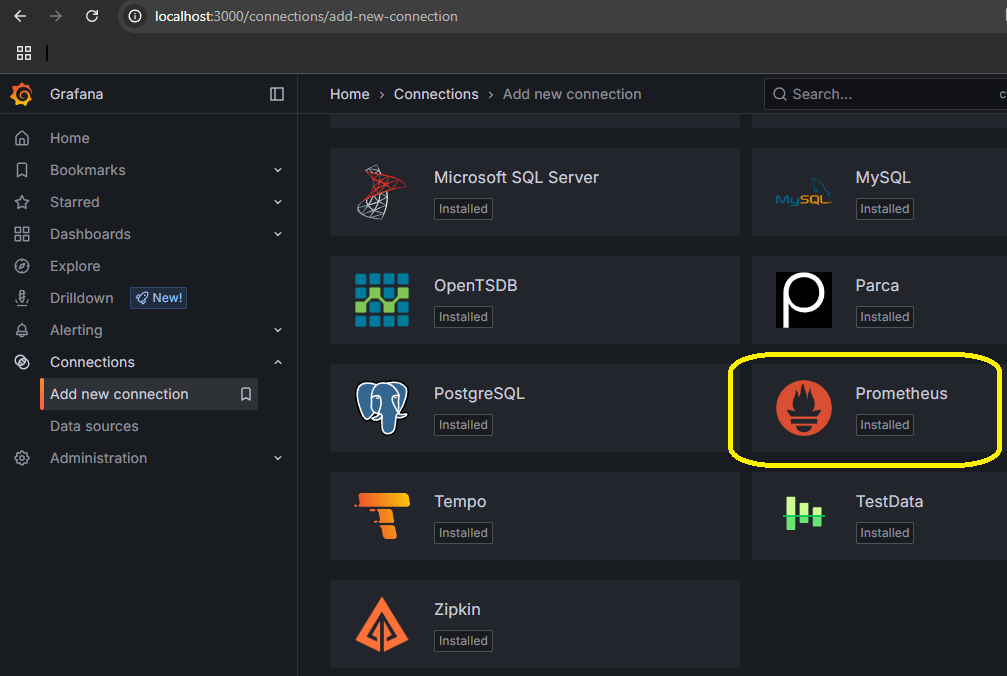The image size is (1007, 676).
Task: Open Data sources in the sidebar
Action: (94, 426)
